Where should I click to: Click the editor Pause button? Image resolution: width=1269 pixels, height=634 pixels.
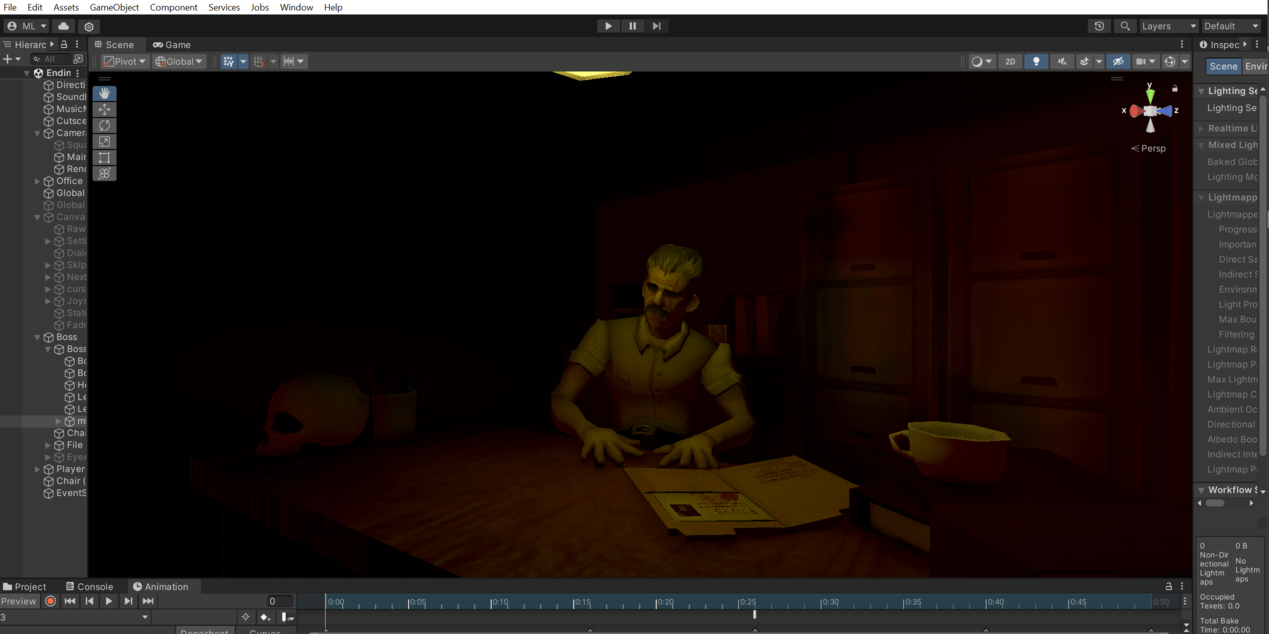click(632, 26)
